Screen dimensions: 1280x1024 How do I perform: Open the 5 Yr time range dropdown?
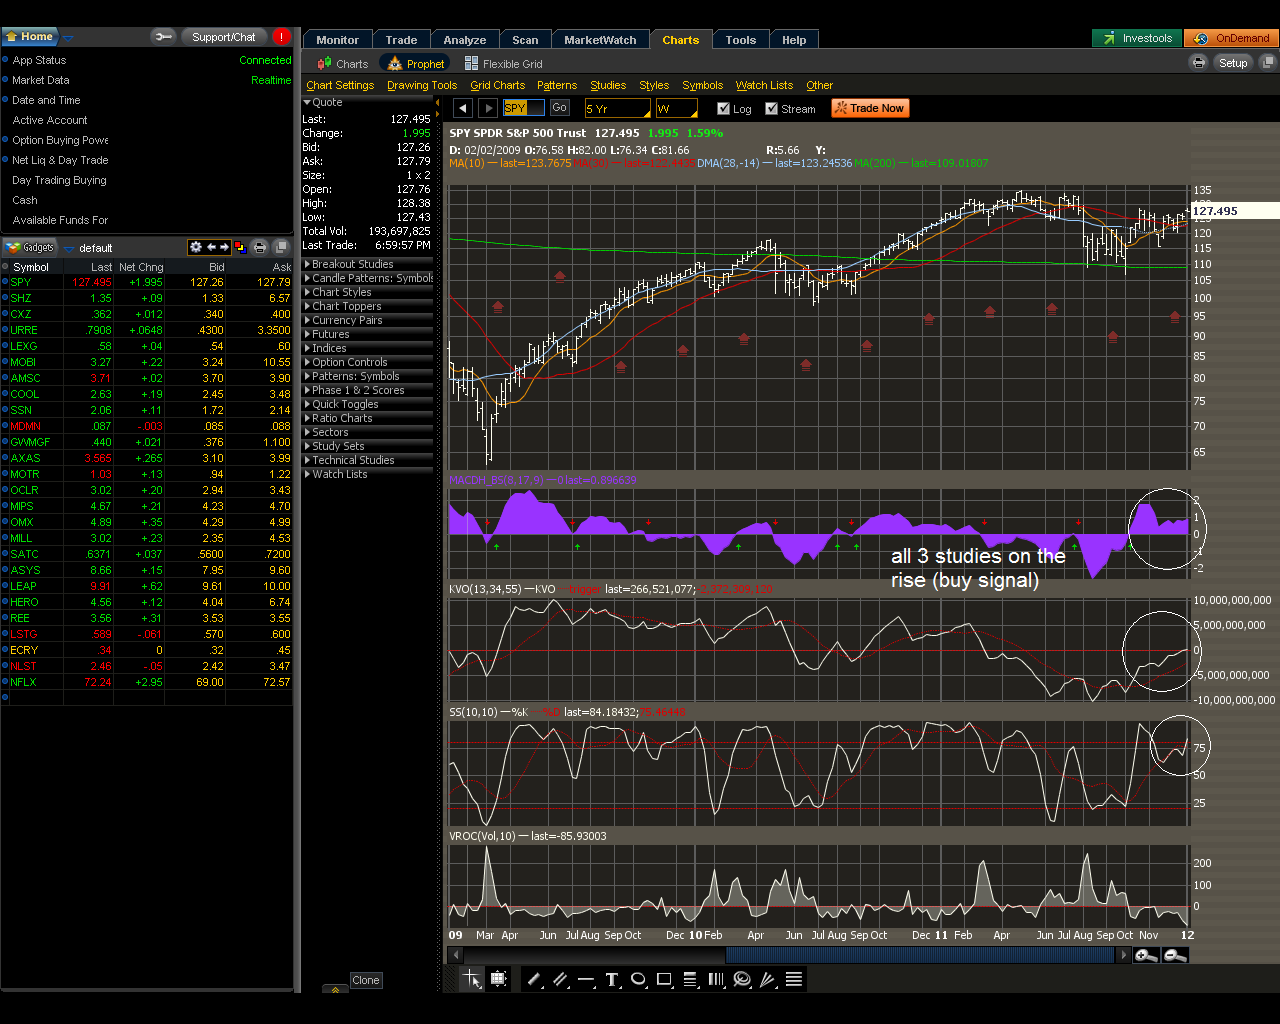[617, 108]
